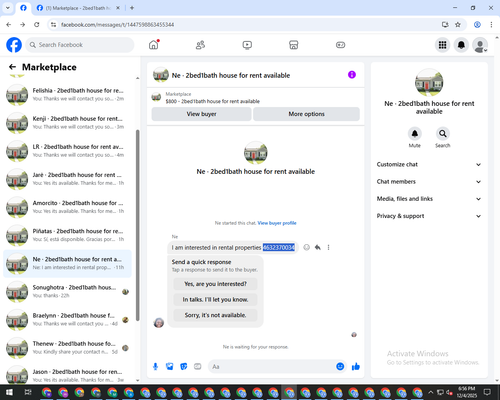Send a thumbs-up like
The height and width of the screenshot is (400, 500).
(x=356, y=367)
